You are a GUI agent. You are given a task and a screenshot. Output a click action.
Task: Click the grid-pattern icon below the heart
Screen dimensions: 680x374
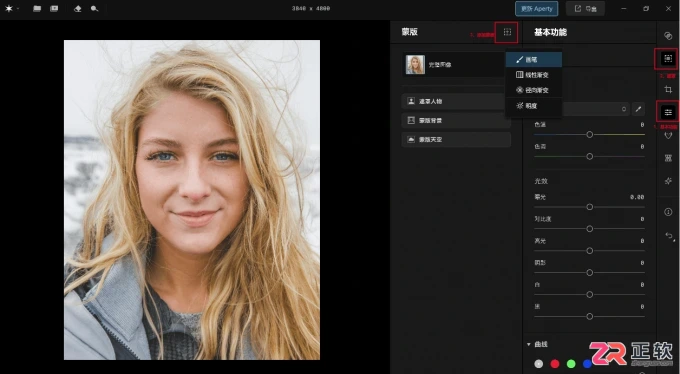tap(668, 158)
